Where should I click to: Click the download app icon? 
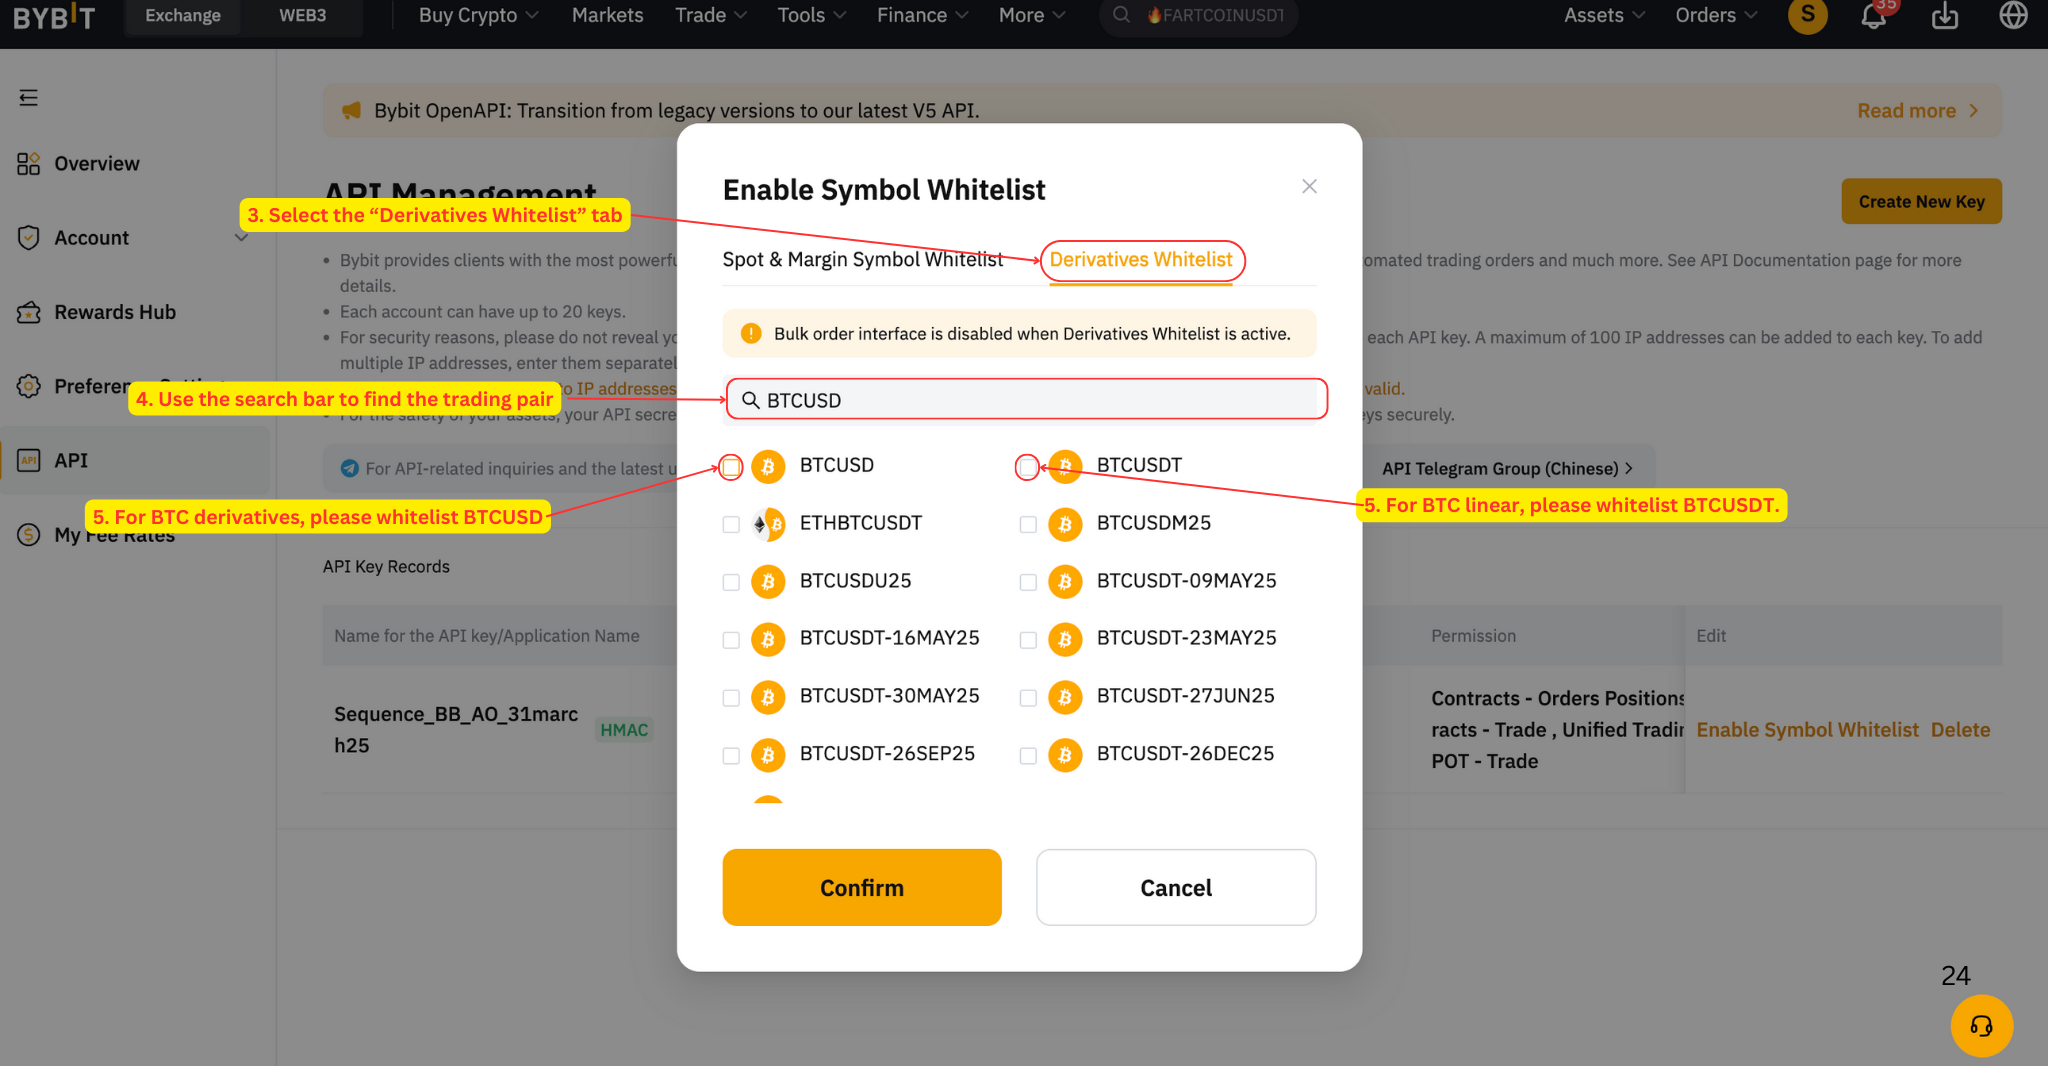pyautogui.click(x=1945, y=16)
